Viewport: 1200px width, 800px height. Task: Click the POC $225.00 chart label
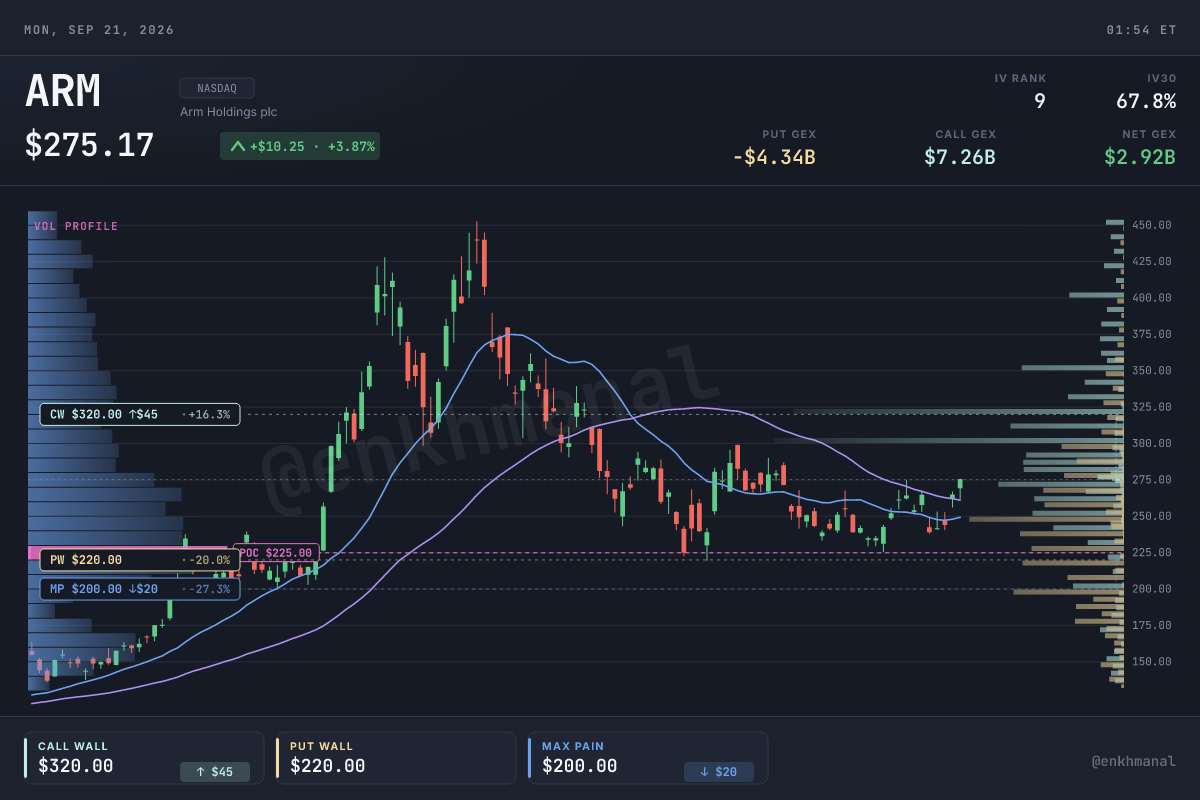tap(276, 552)
